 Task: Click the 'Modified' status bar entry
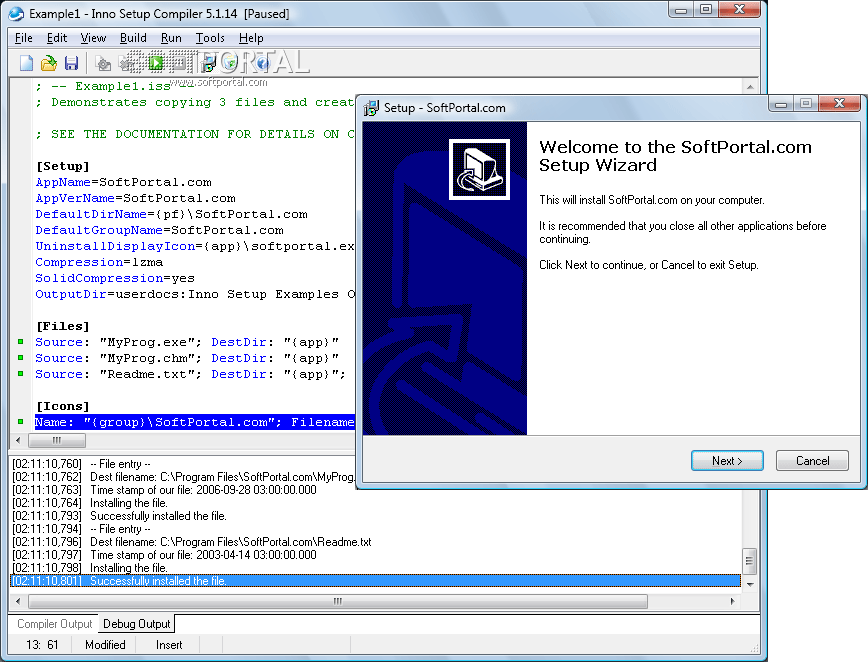[105, 645]
